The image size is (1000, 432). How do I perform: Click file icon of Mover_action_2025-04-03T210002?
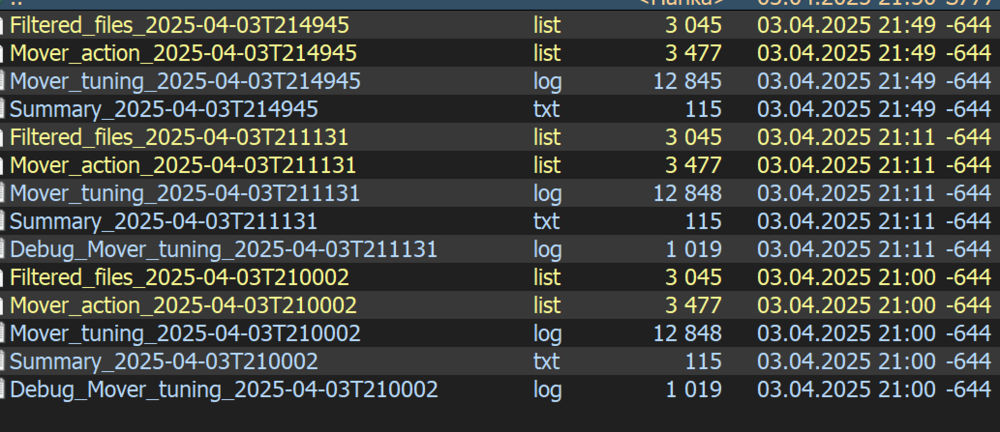click(3, 306)
